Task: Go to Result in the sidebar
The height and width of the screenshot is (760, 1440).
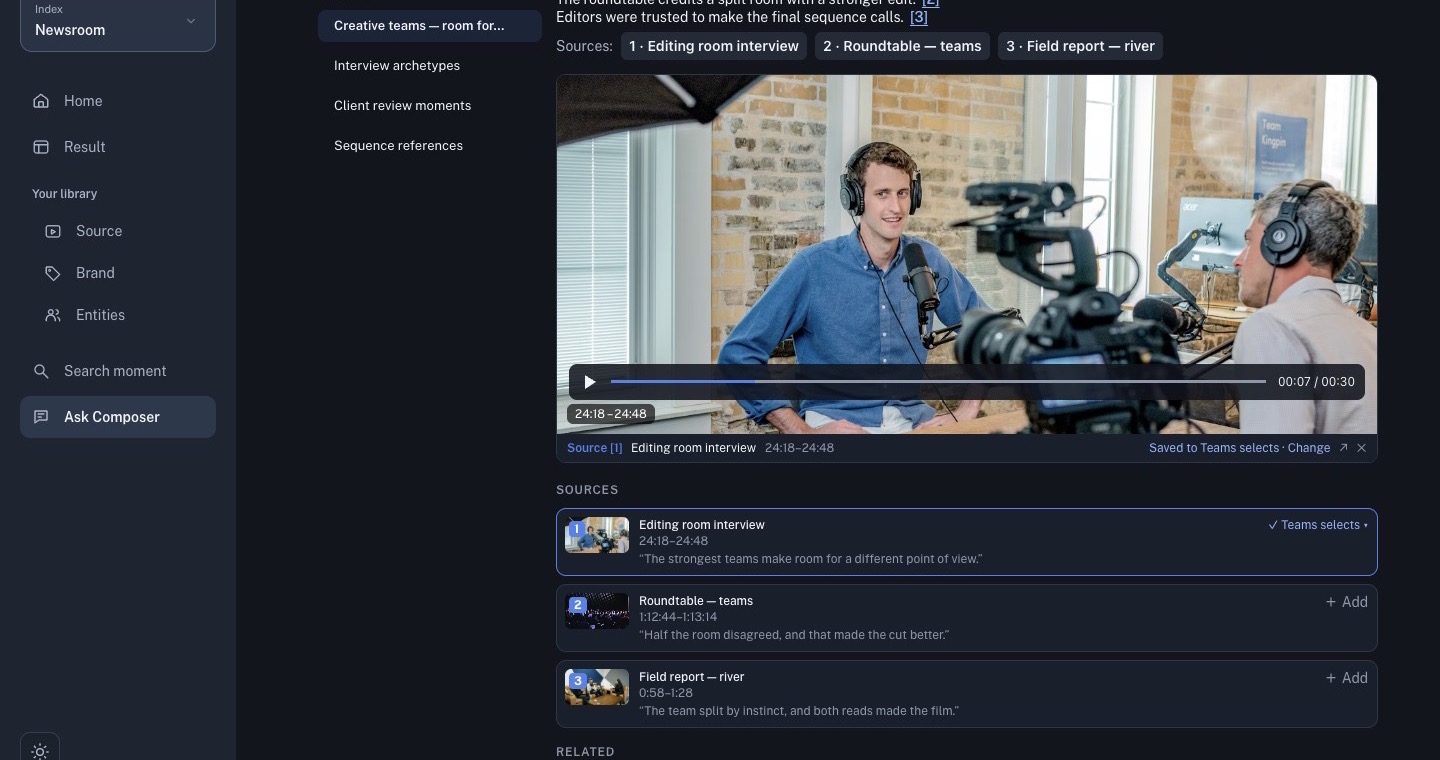Action: point(118,147)
